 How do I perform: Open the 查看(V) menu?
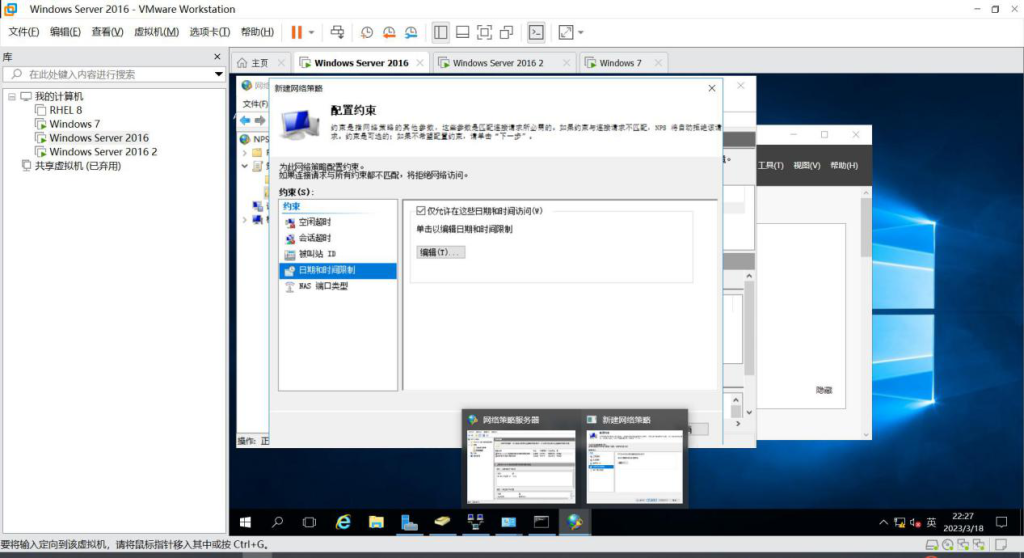[107, 31]
